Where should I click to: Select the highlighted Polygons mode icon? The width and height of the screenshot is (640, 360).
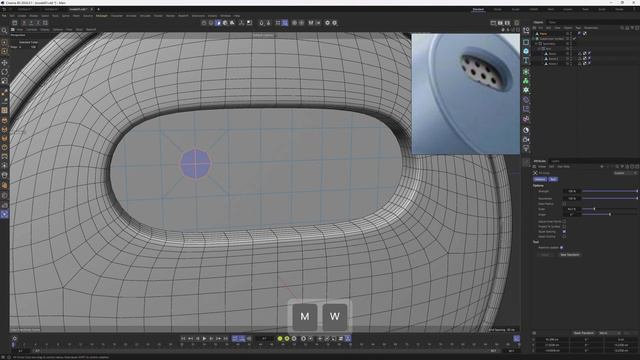tap(218, 23)
